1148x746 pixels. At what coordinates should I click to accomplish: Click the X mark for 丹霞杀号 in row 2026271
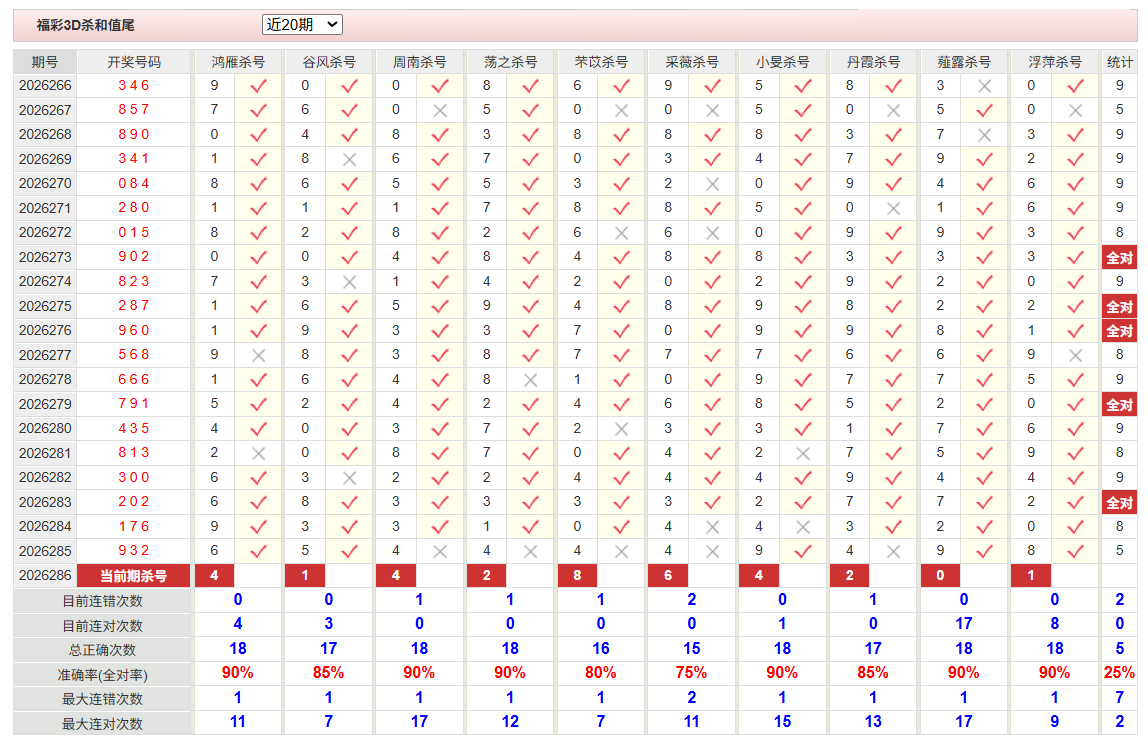pyautogui.click(x=893, y=209)
